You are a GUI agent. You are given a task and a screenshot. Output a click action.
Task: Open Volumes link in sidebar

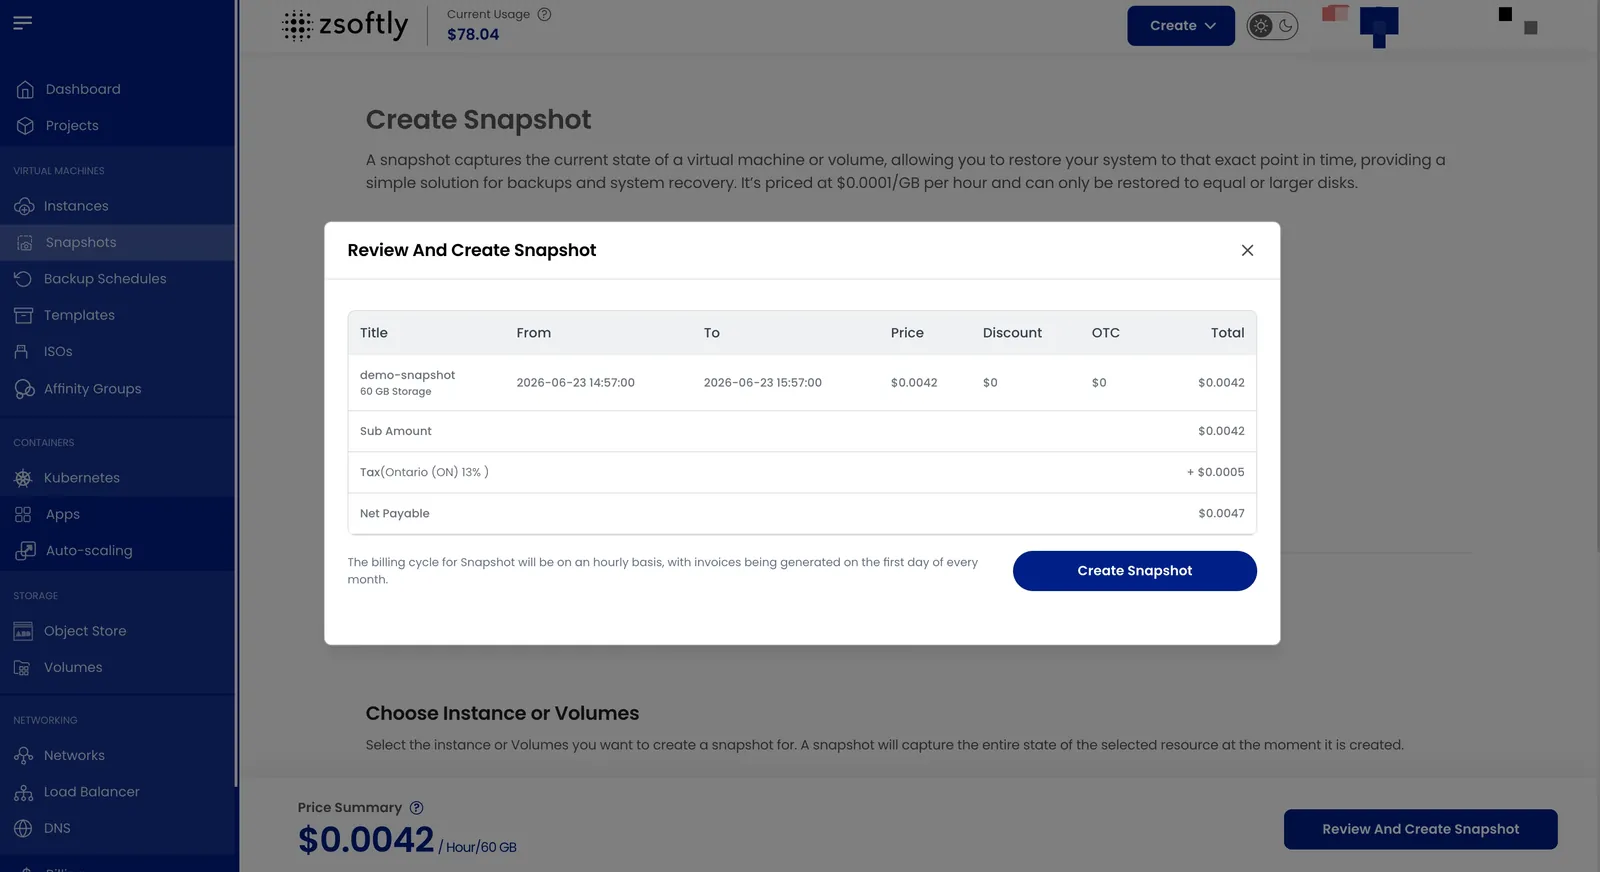pyautogui.click(x=73, y=667)
